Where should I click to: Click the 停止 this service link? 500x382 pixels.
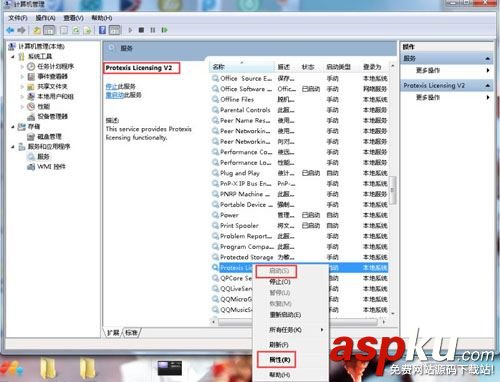[110, 86]
